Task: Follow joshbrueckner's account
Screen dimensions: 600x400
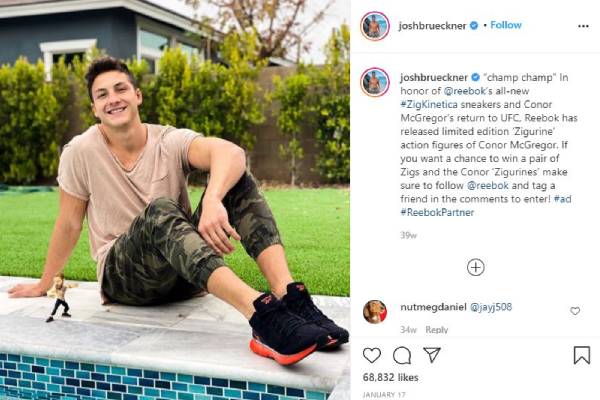Action: 506,25
